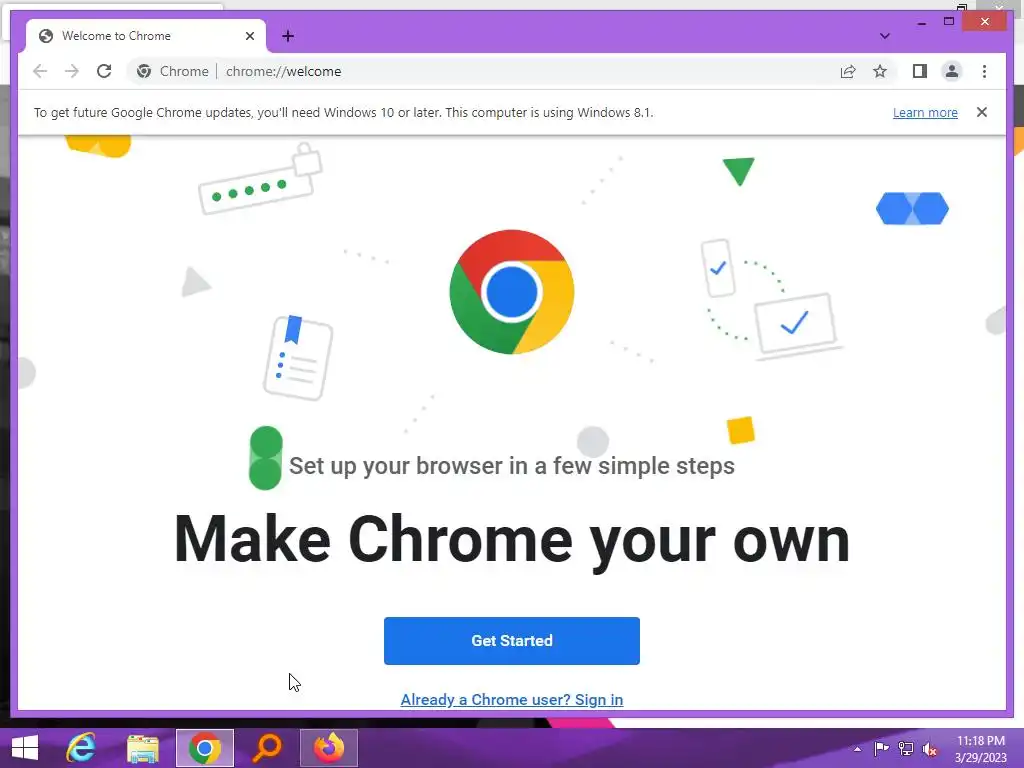
Task: Open the clock showing 11:18 PM
Action: (x=981, y=748)
